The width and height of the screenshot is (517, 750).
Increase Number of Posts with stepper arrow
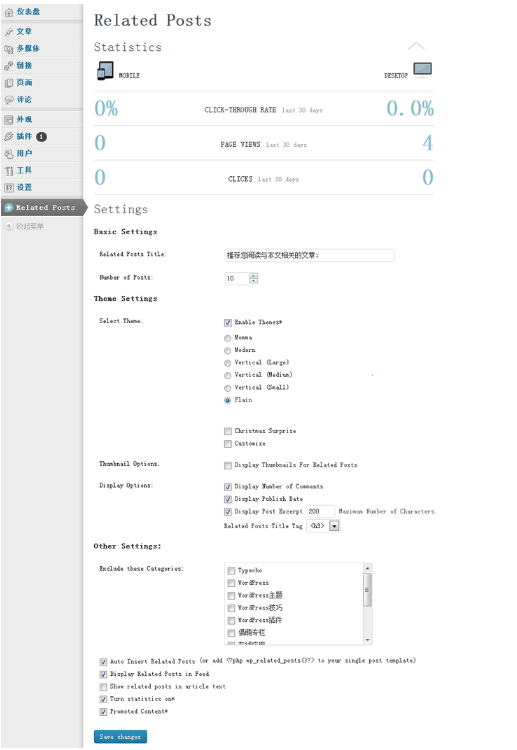pos(253,276)
